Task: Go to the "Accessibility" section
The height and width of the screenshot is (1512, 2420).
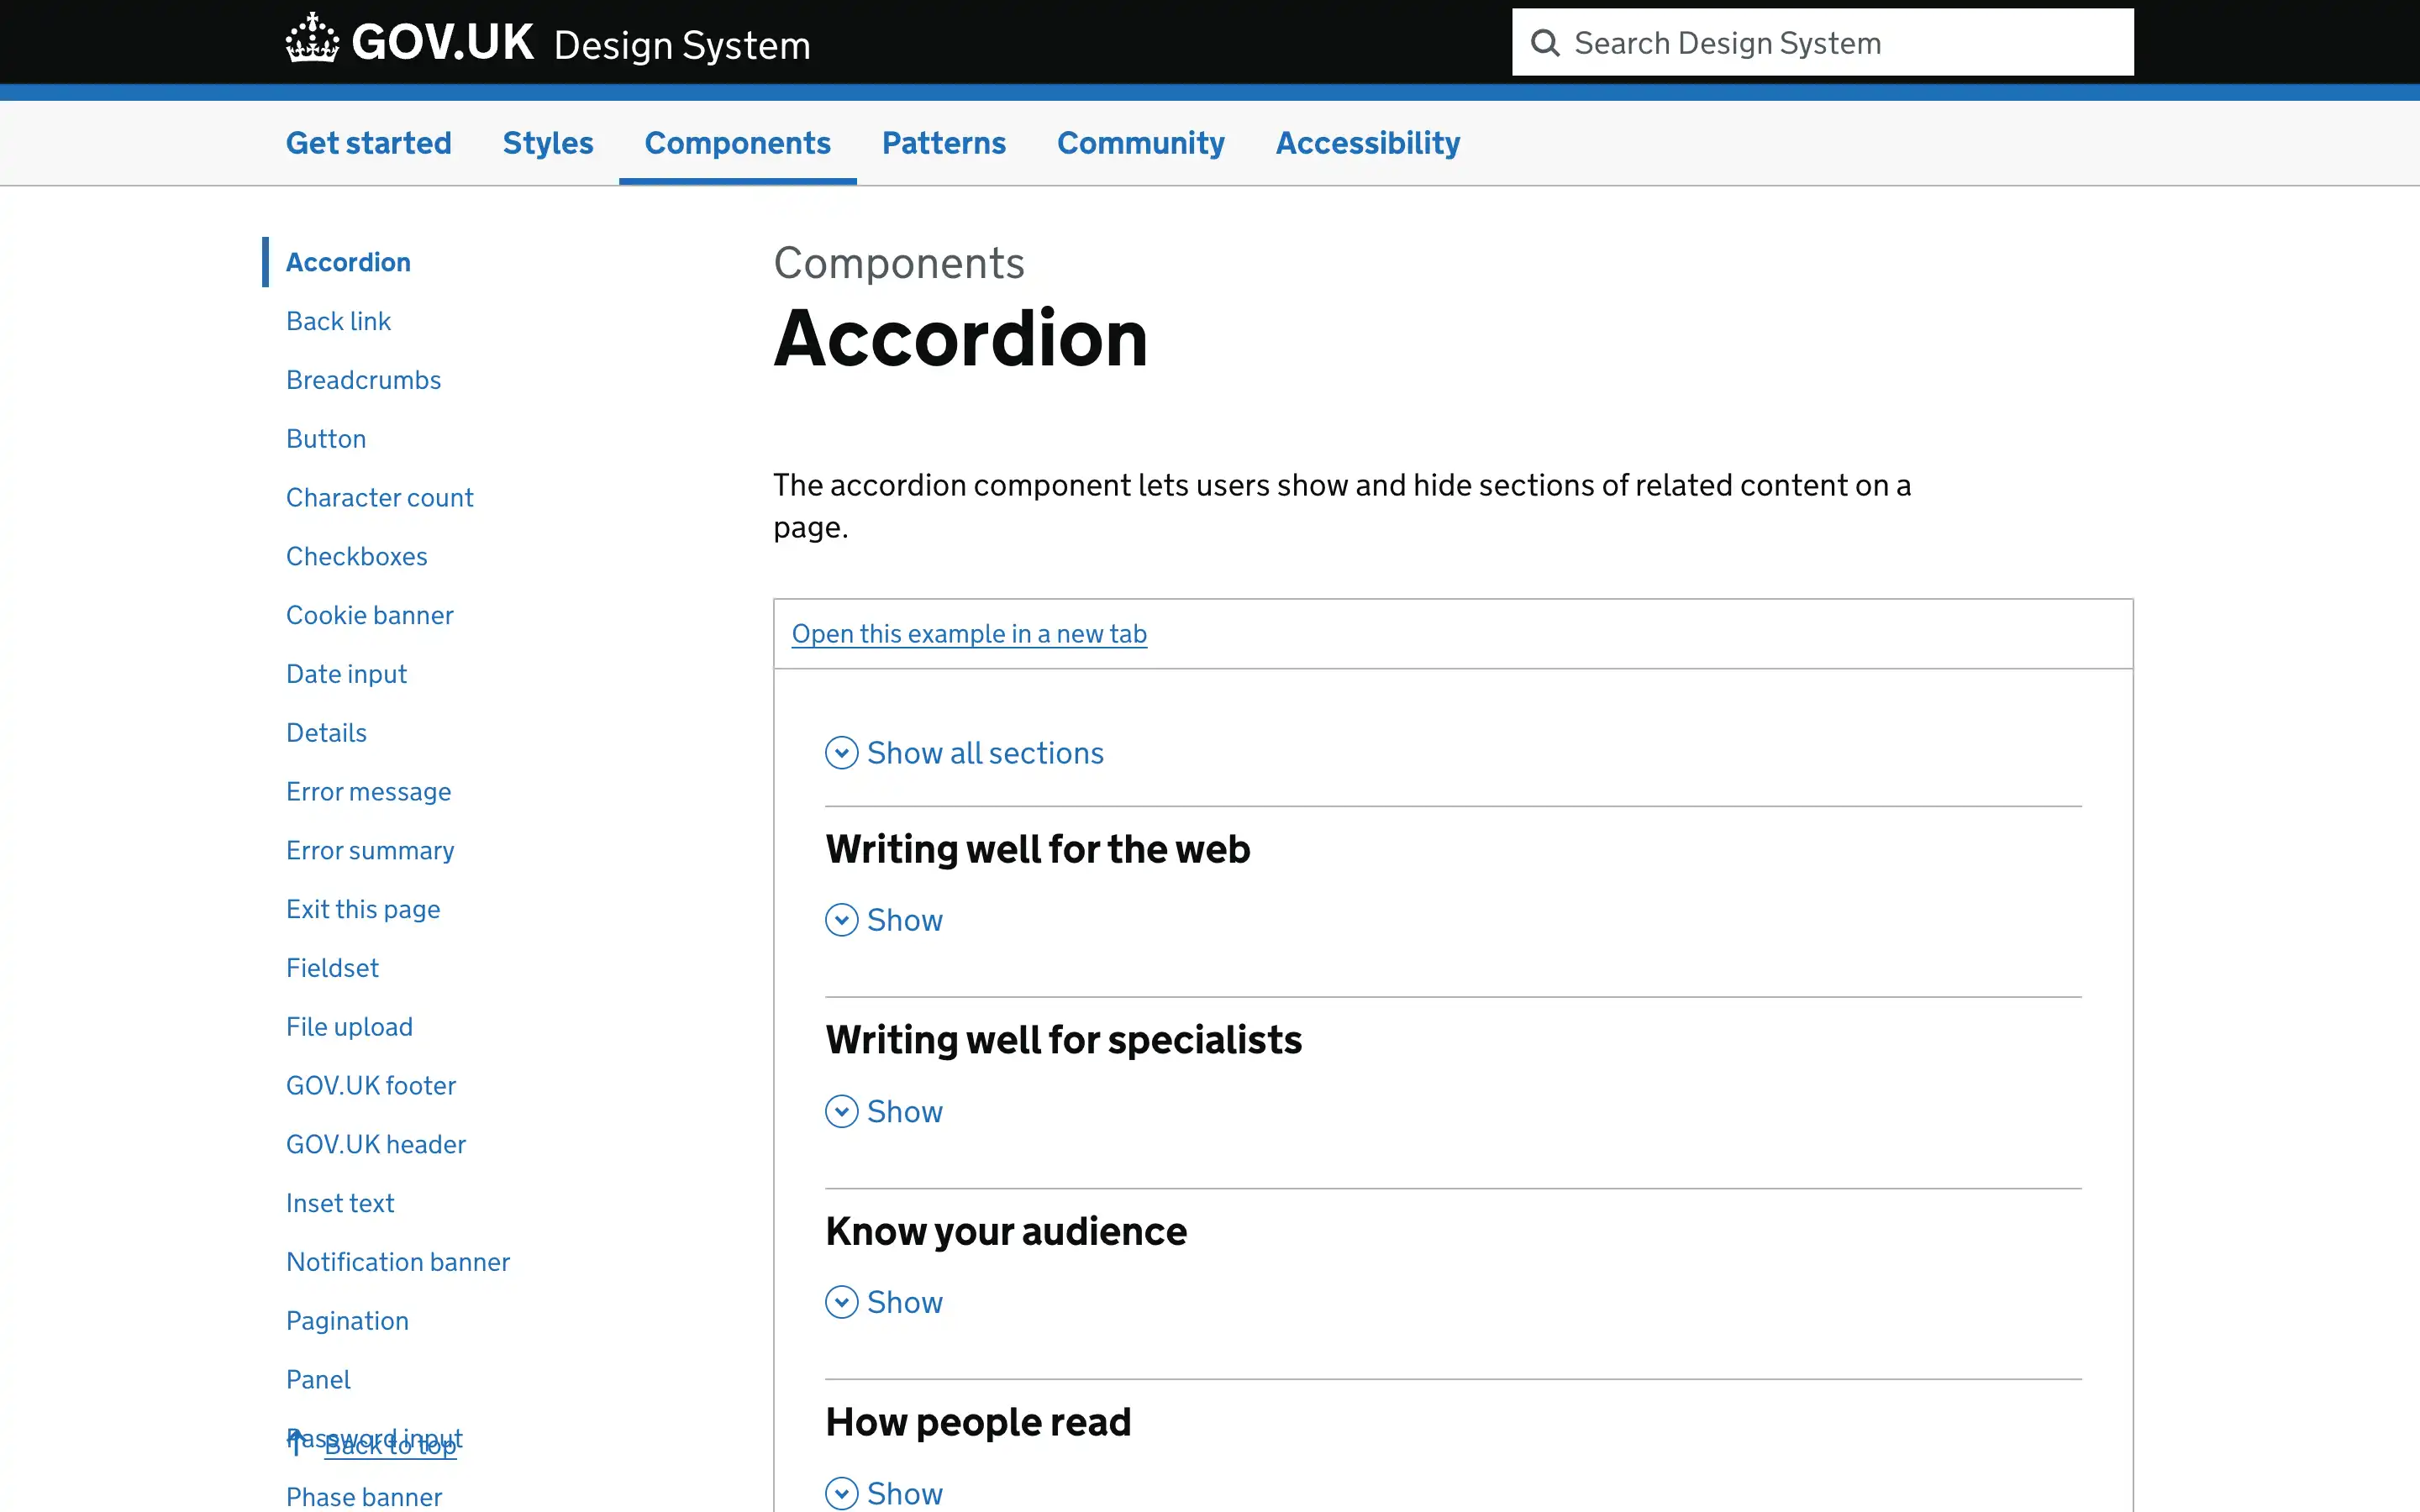Action: click(x=1366, y=143)
